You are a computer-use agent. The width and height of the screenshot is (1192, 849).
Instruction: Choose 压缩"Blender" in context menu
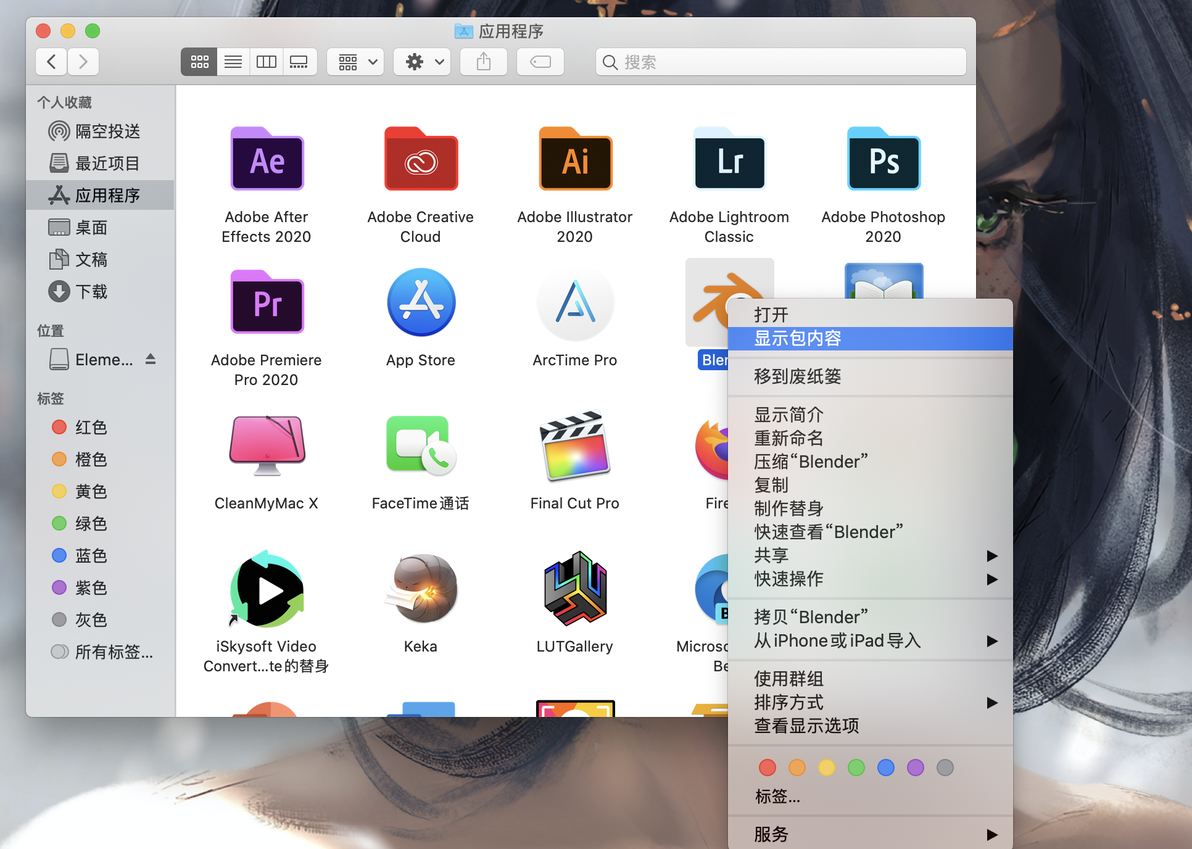870,462
